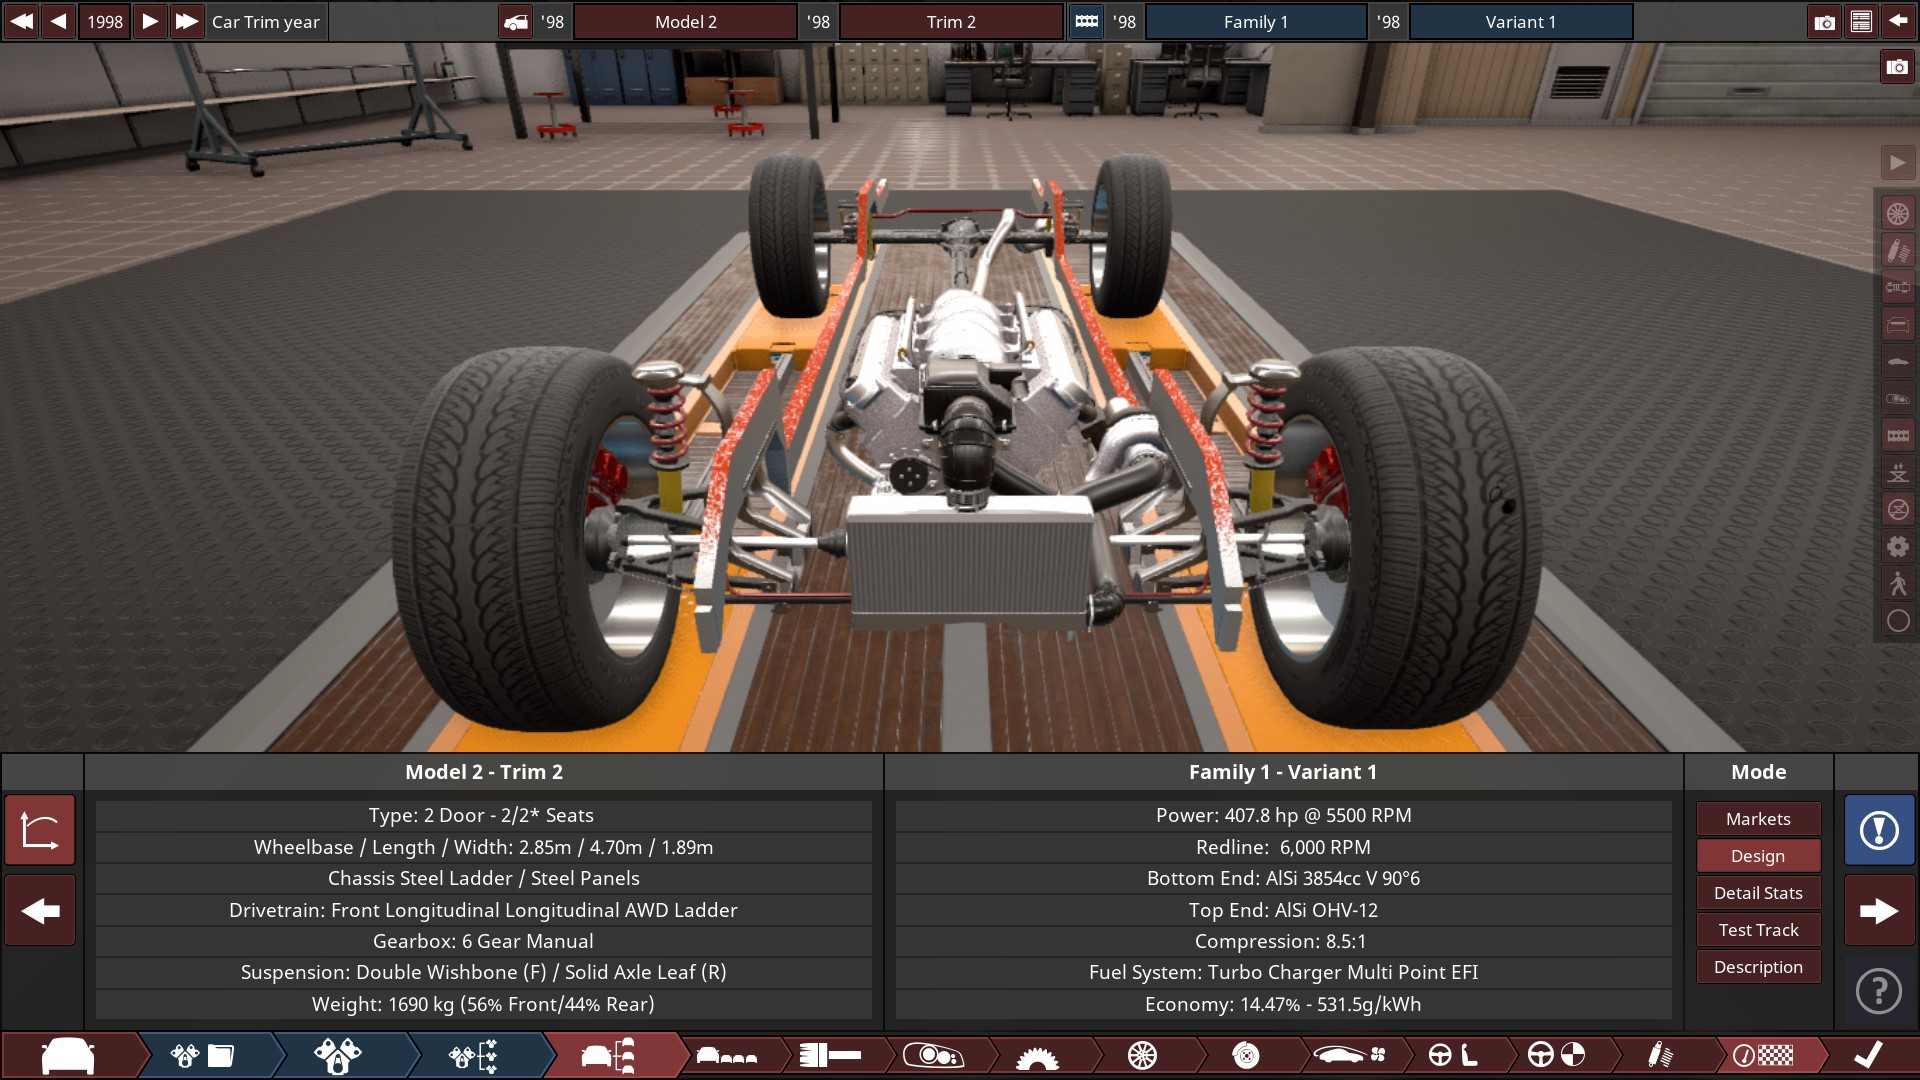Click the back arrow at top right

pyautogui.click(x=1898, y=21)
